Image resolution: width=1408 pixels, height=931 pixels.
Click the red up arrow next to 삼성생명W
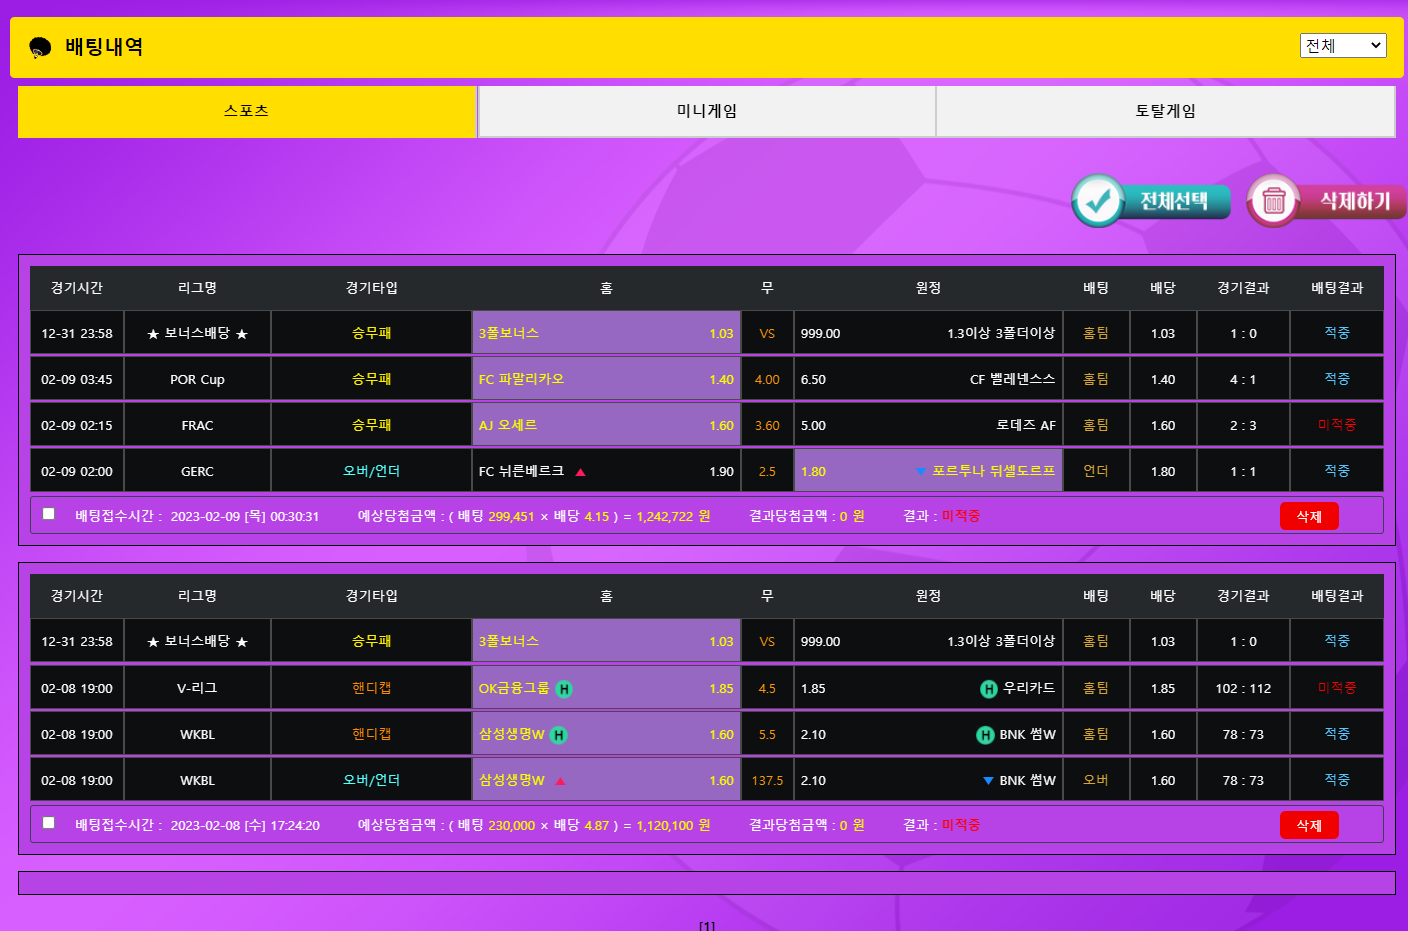(560, 781)
